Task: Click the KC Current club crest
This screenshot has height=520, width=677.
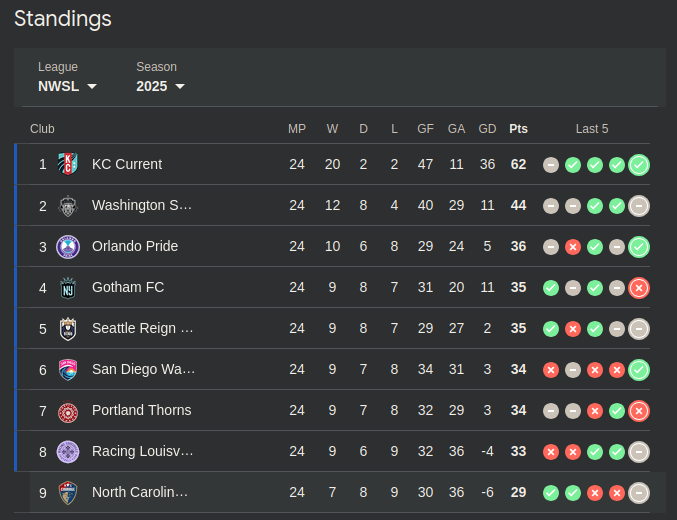Action: point(68,164)
